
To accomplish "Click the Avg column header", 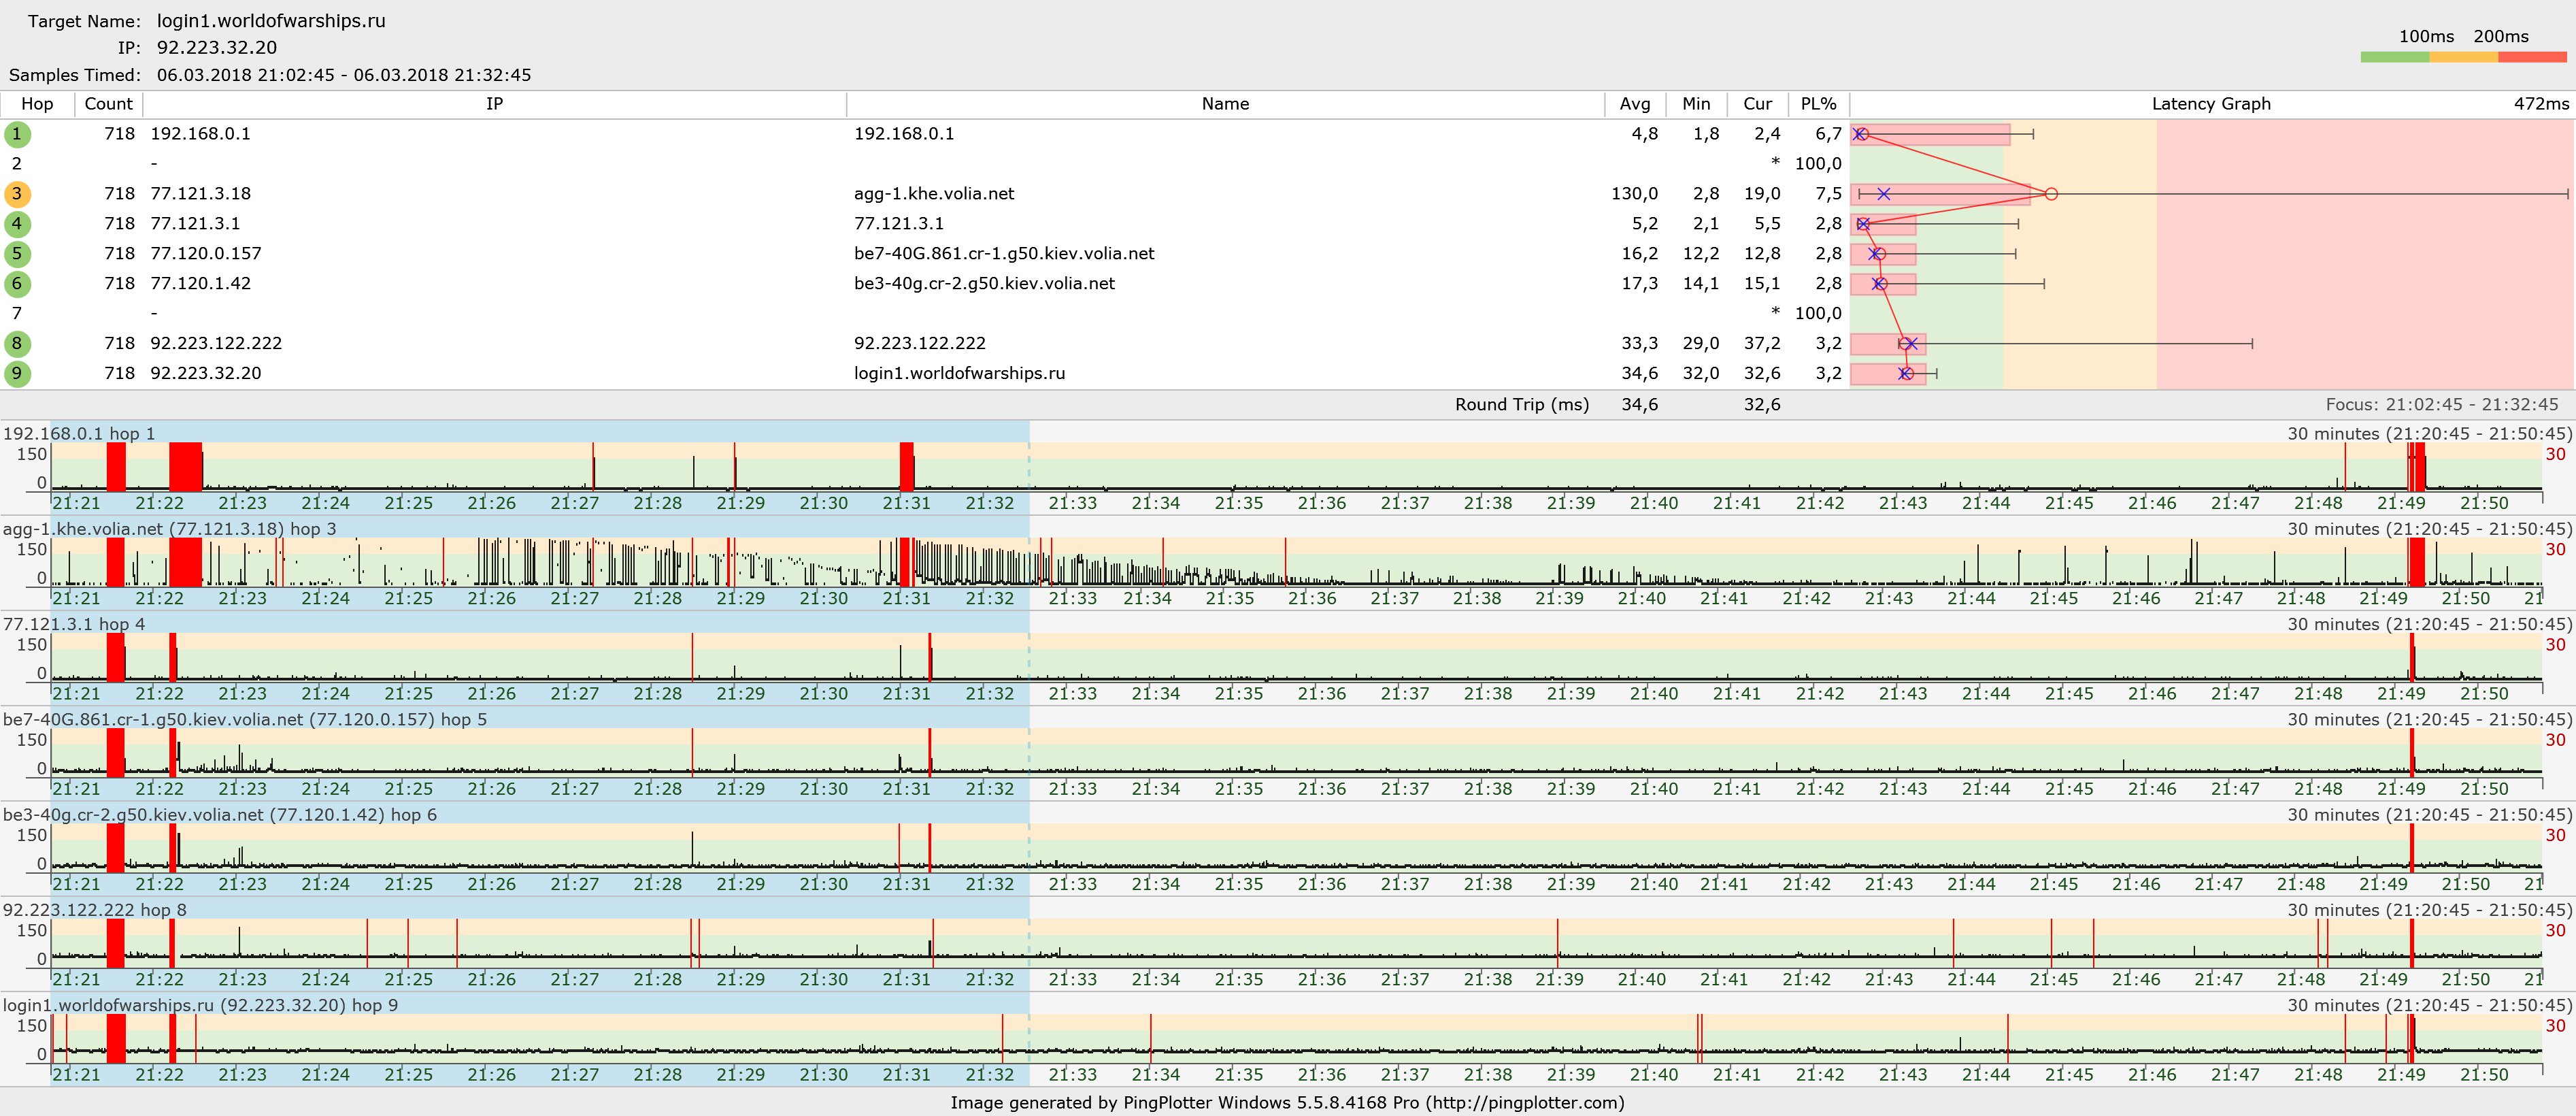I will click(x=1635, y=104).
